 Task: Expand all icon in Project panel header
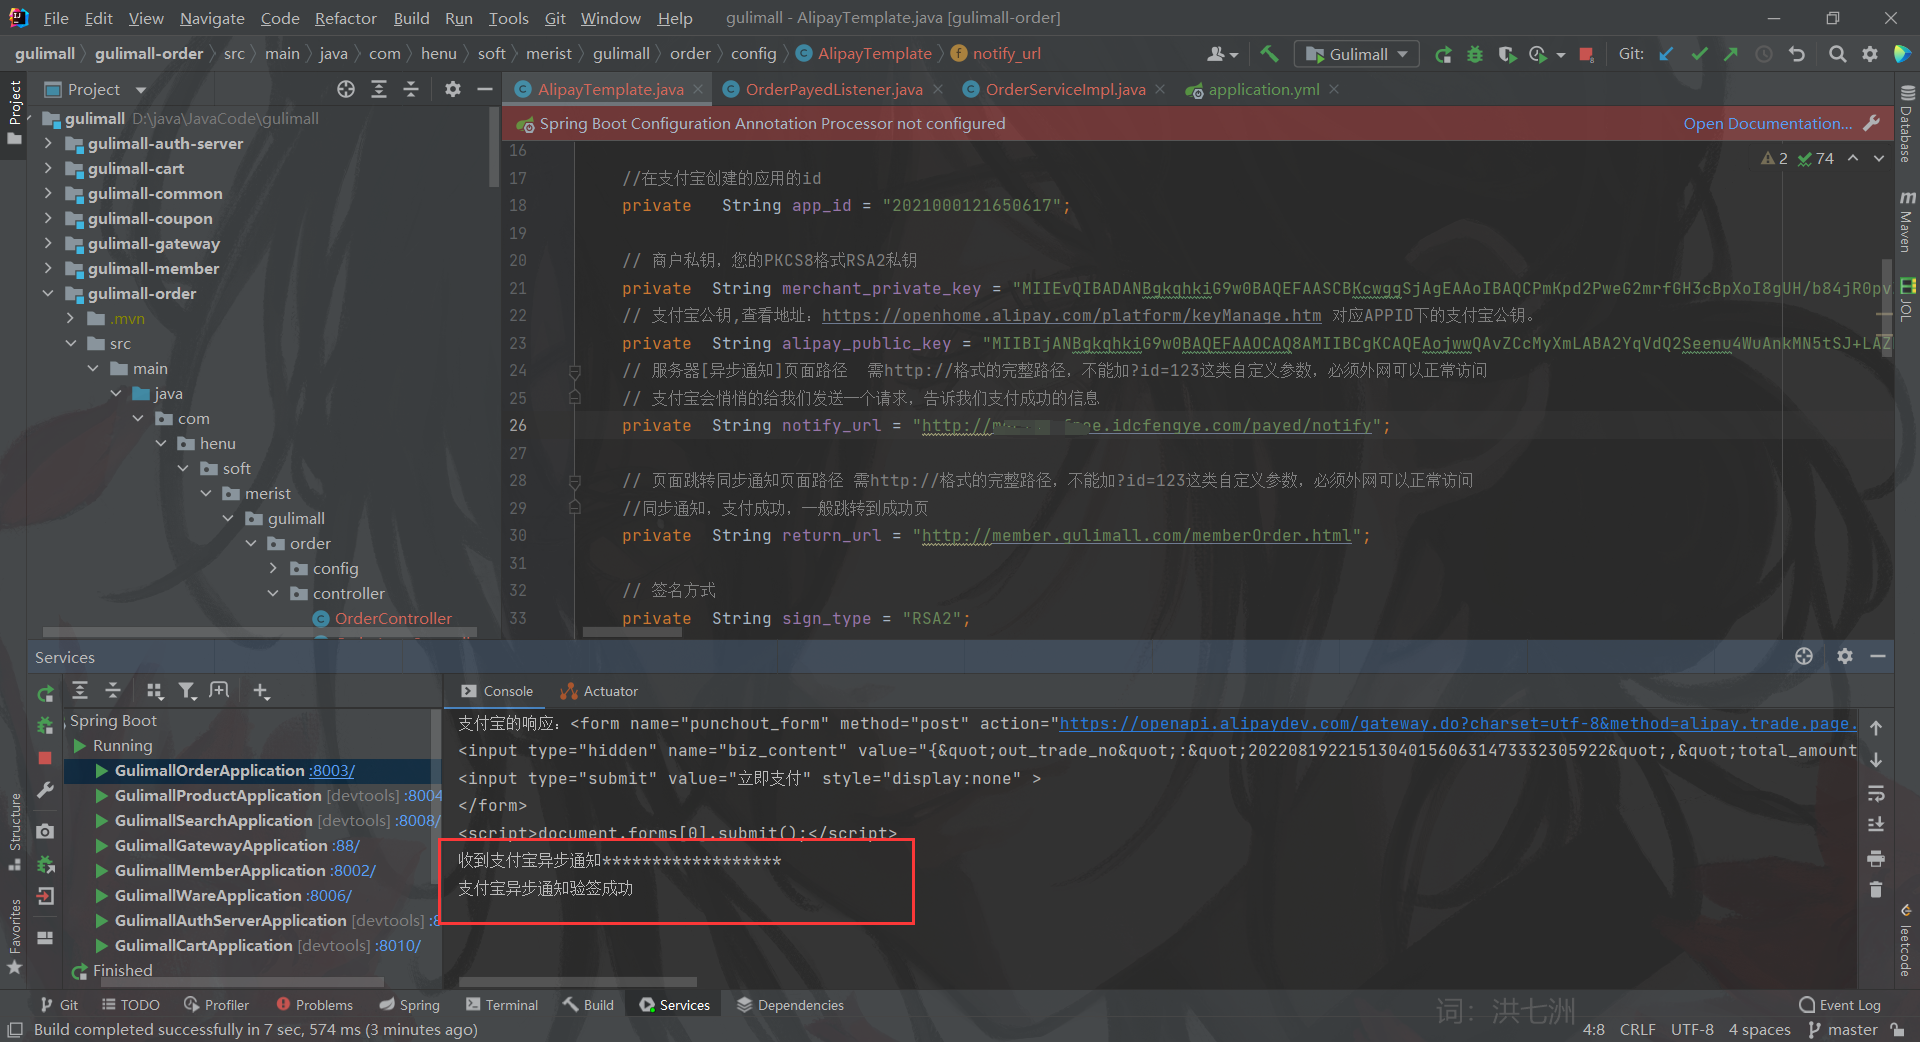379,89
